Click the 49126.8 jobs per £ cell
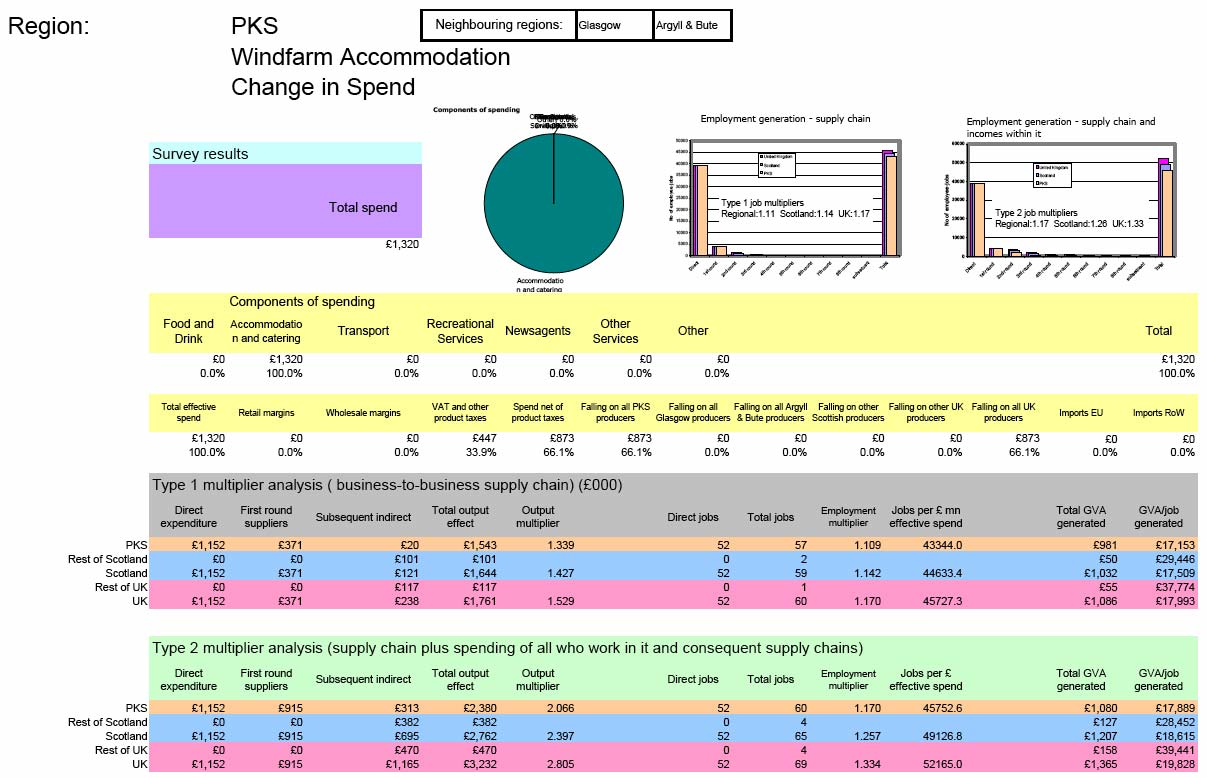 tap(941, 736)
